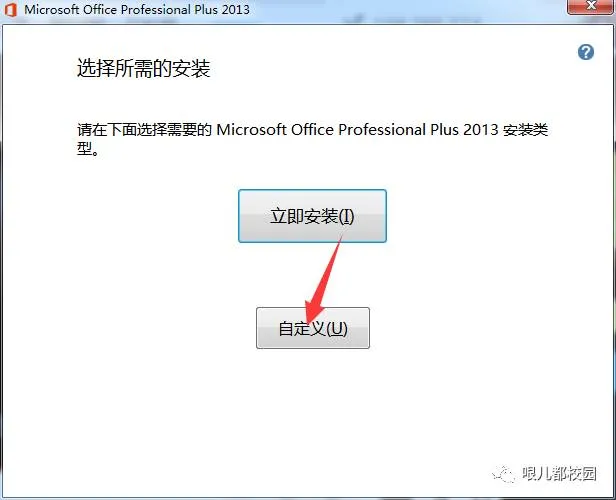
Task: Open help via blue question mark icon
Action: coord(585,52)
